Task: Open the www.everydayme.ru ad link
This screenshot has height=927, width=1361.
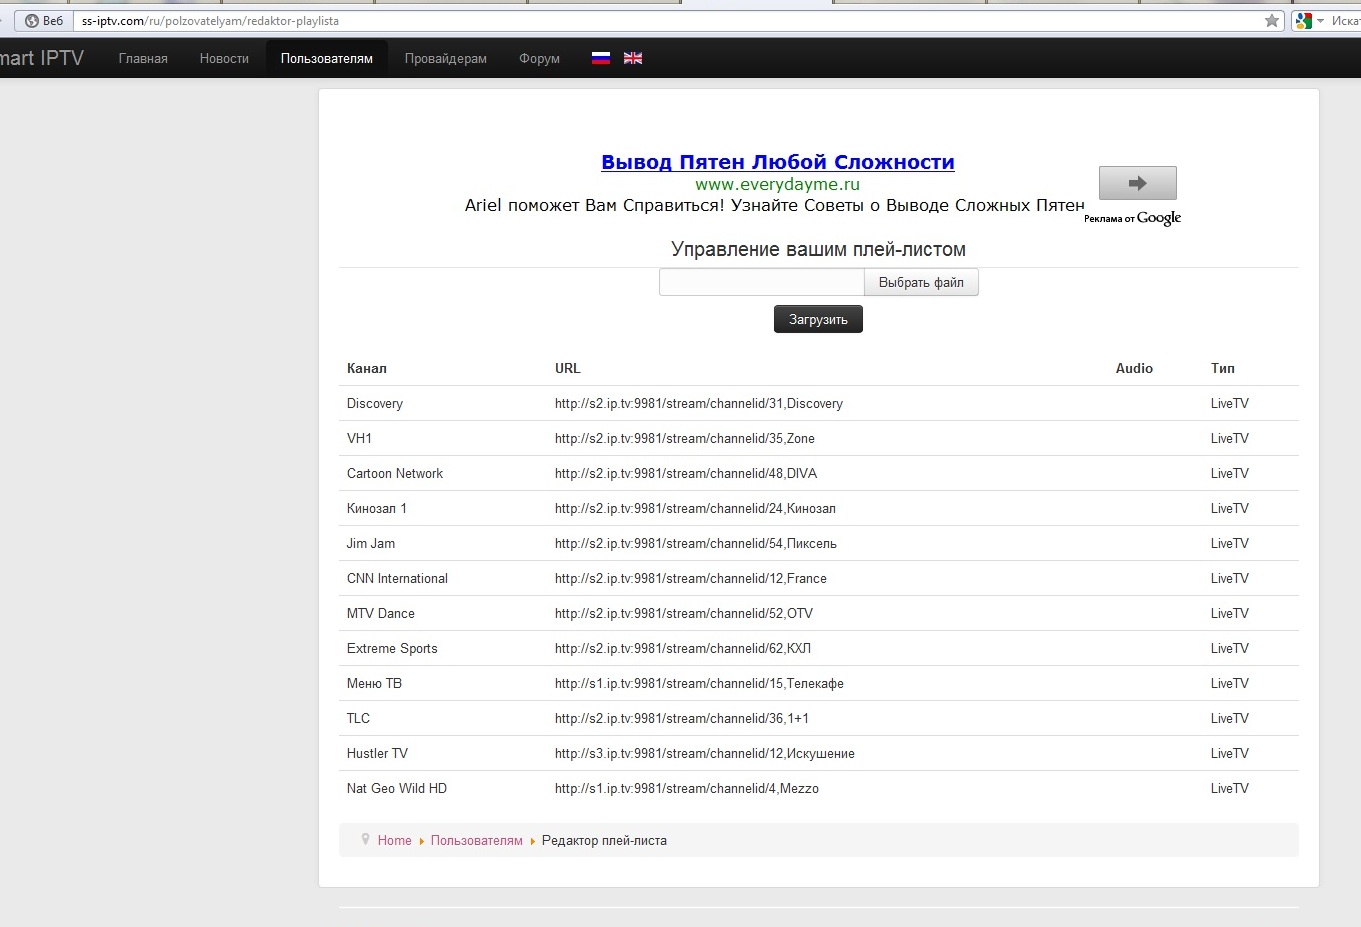Action: point(778,184)
